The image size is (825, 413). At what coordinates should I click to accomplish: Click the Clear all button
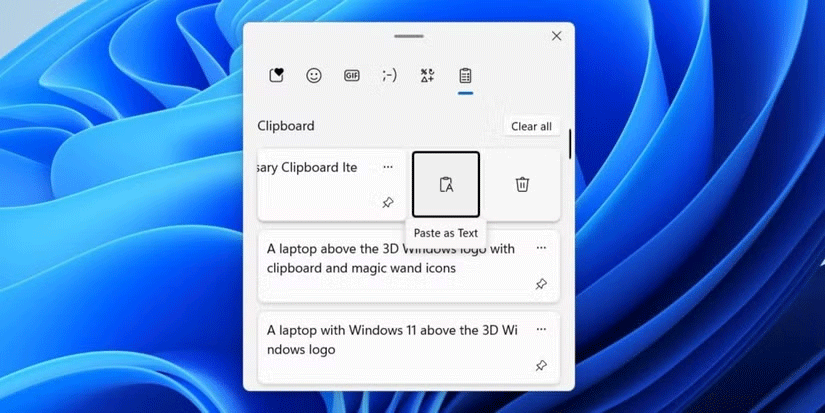click(531, 126)
